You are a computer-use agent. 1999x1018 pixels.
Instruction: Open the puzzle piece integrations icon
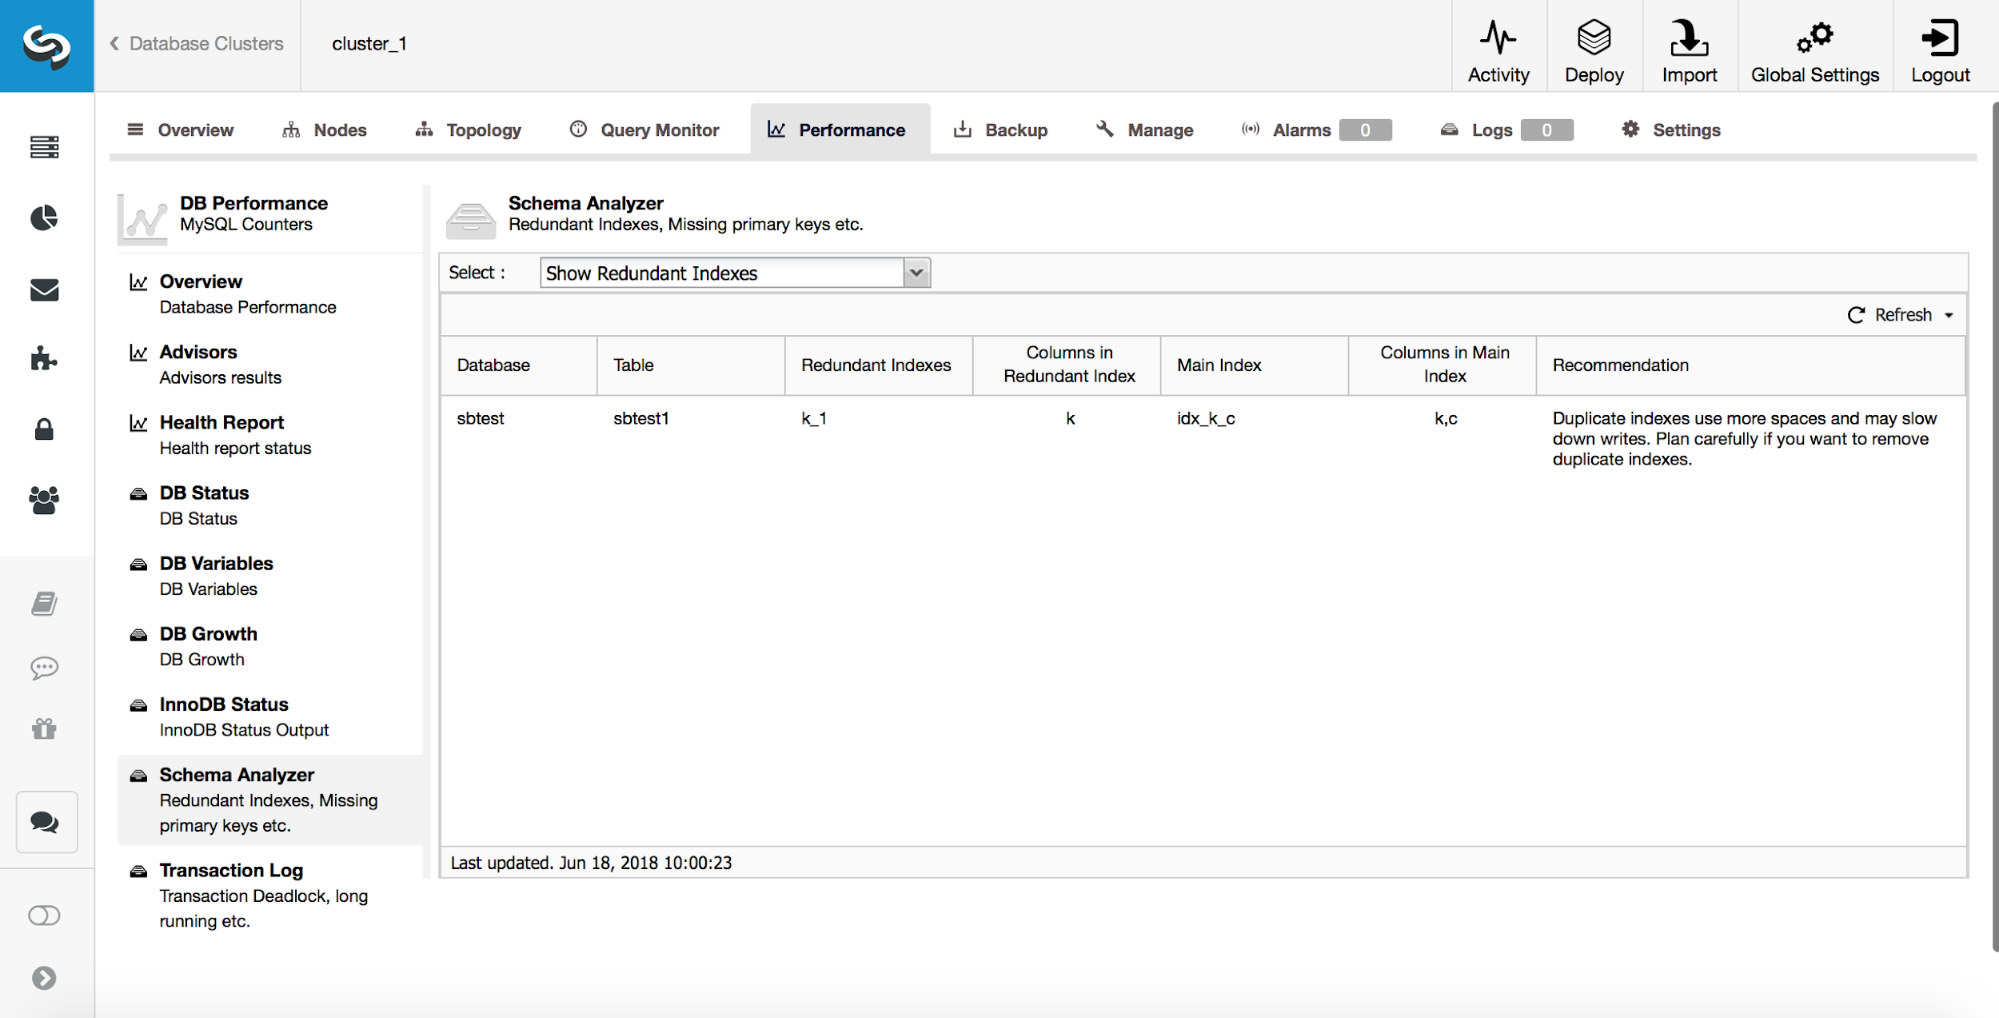44,359
